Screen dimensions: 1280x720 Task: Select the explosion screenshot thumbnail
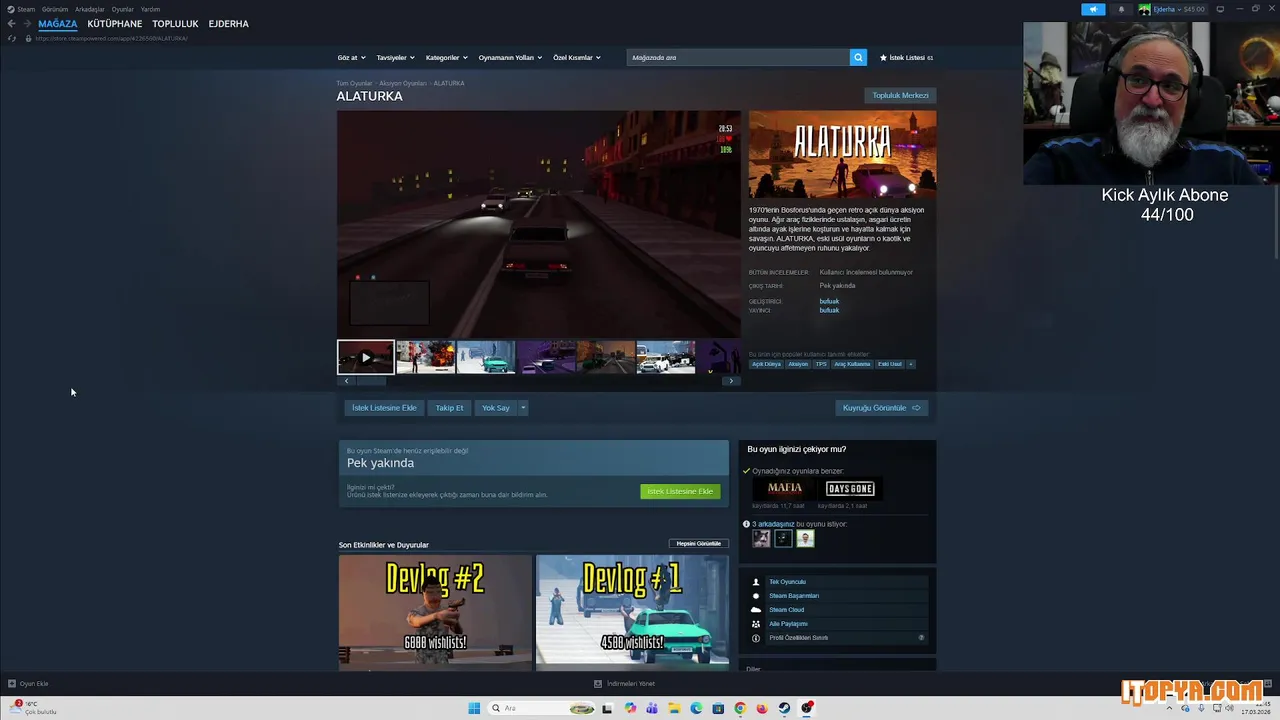click(x=426, y=357)
